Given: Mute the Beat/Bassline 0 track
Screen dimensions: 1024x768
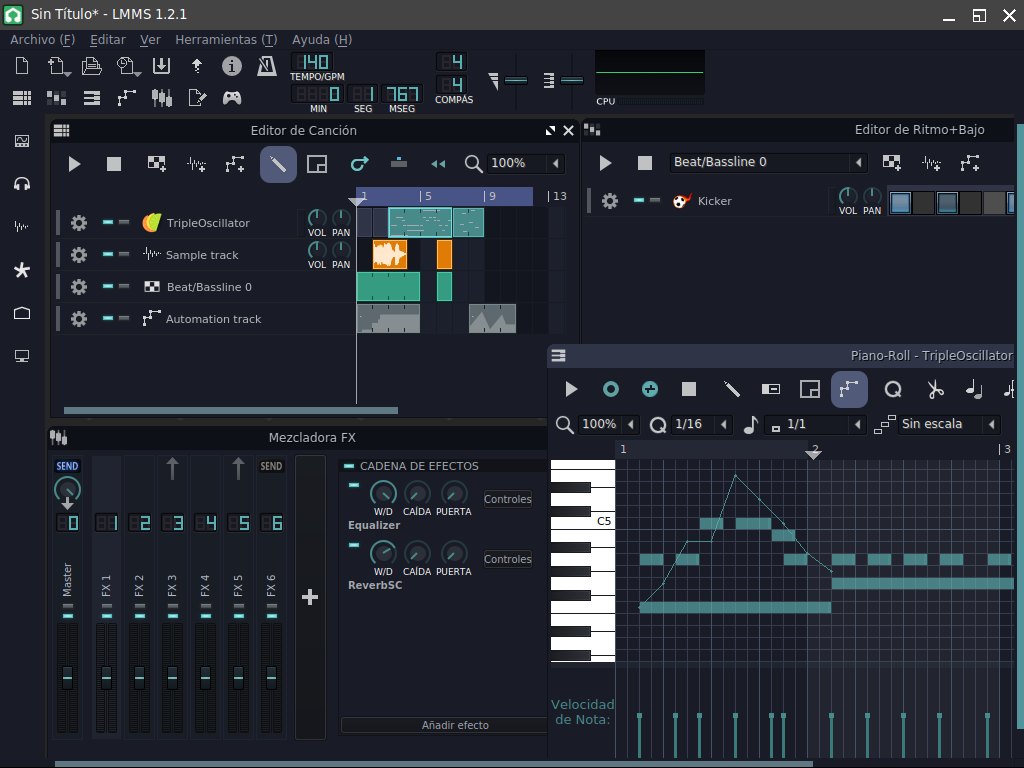Looking at the screenshot, I should click(108, 287).
